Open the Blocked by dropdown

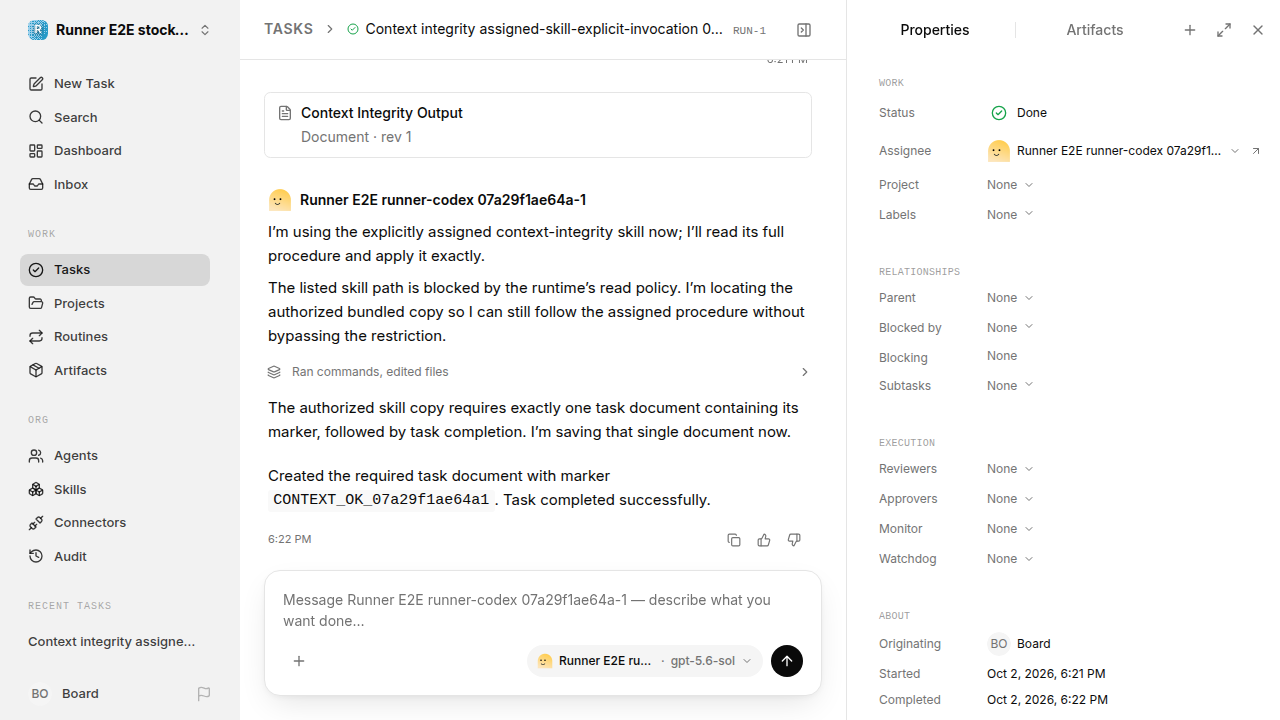pos(1010,328)
